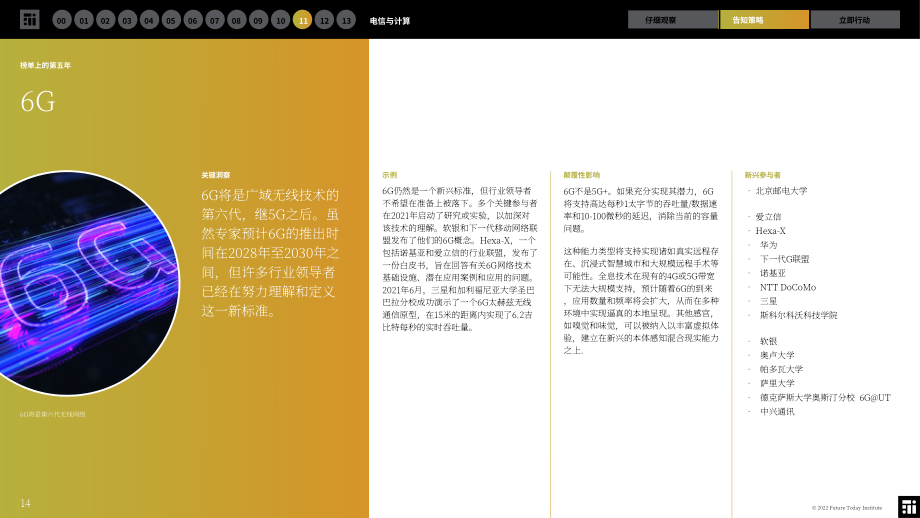Click the page number 14
The width and height of the screenshot is (920, 518).
click(x=25, y=503)
